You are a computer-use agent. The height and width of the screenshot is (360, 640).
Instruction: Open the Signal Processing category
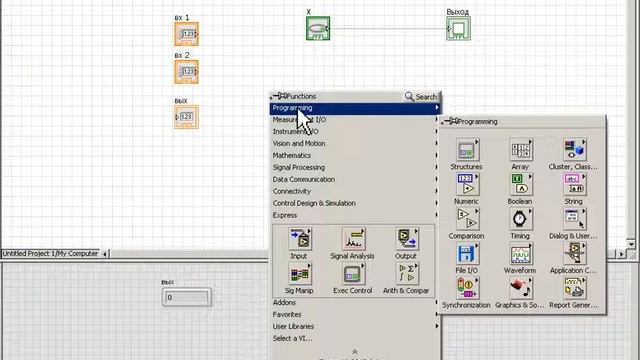click(355, 167)
